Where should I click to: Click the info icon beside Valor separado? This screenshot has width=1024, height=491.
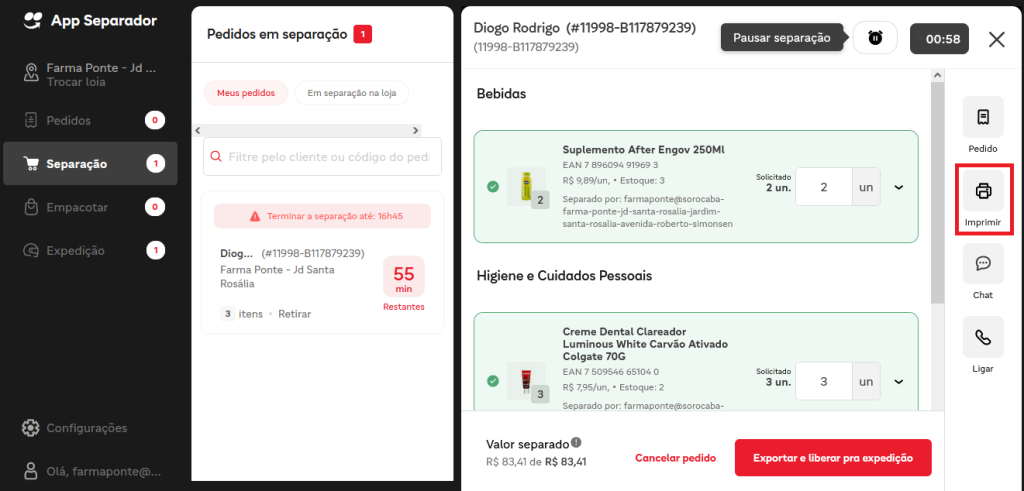[x=575, y=443]
